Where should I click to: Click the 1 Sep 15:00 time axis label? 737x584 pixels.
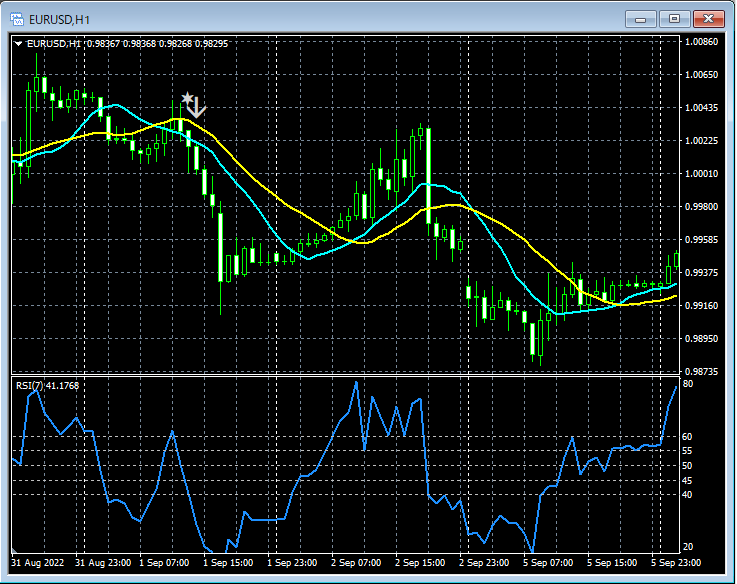click(x=228, y=563)
